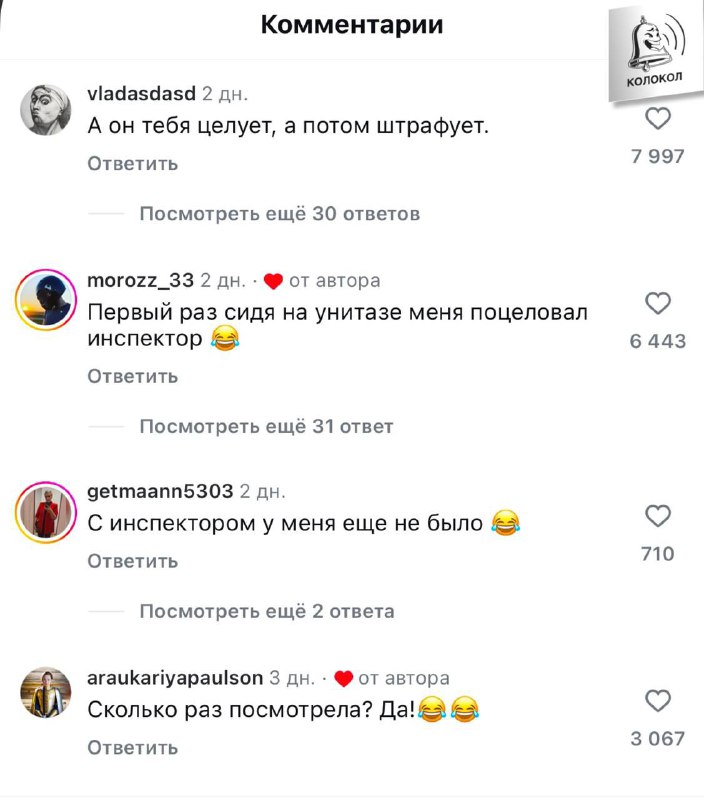Screen dimensions: 704x800
Task: Expand 31 more replies under morozz_33
Action: [266, 427]
